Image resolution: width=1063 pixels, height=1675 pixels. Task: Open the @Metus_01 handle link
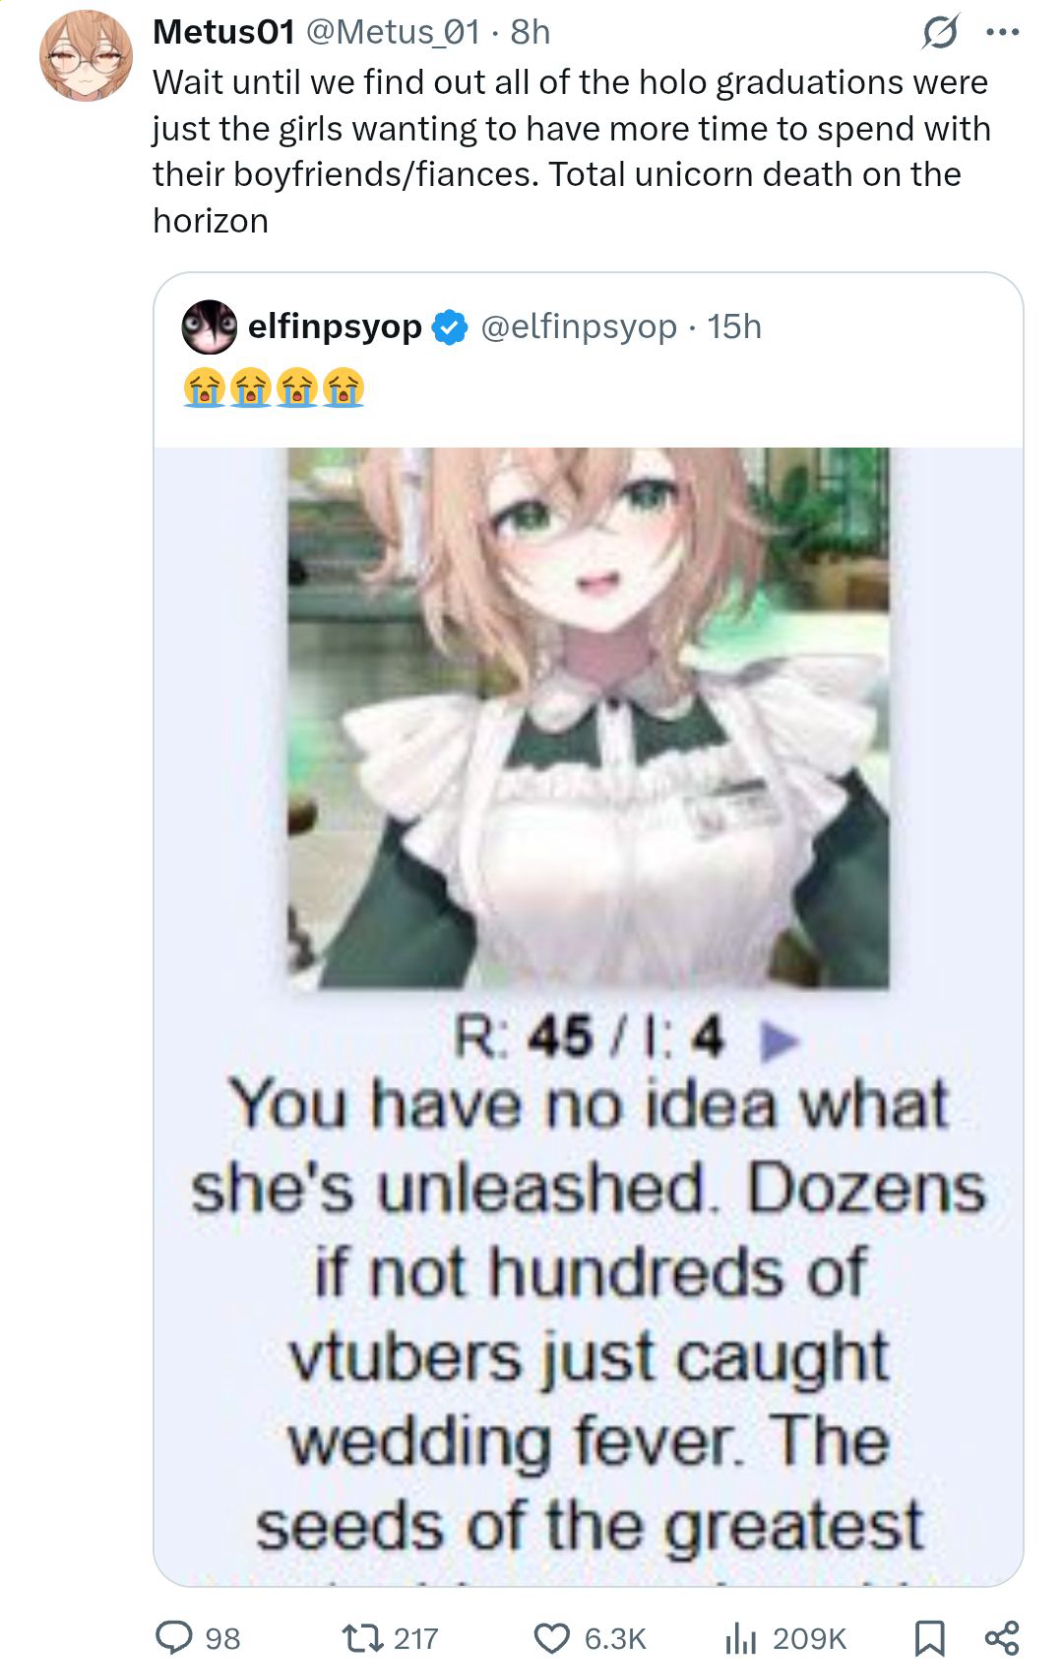click(x=392, y=32)
